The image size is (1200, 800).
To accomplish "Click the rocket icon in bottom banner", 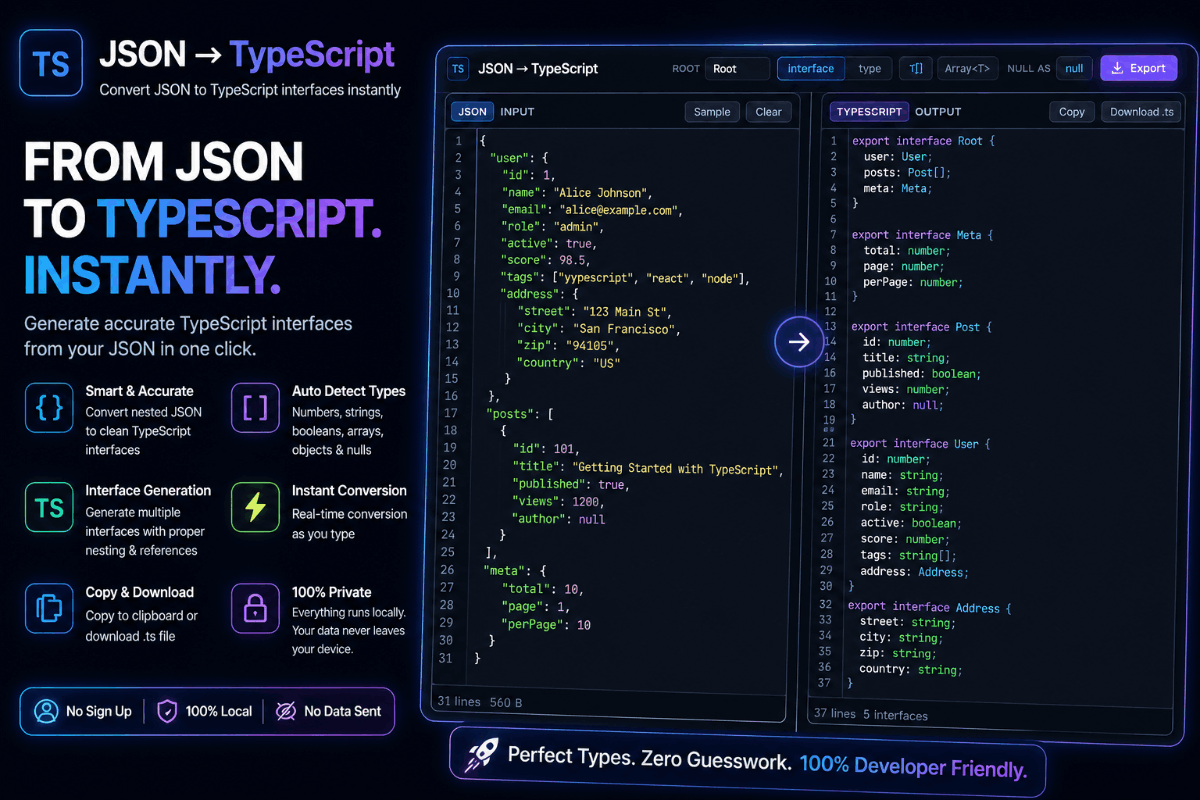I will click(x=480, y=756).
